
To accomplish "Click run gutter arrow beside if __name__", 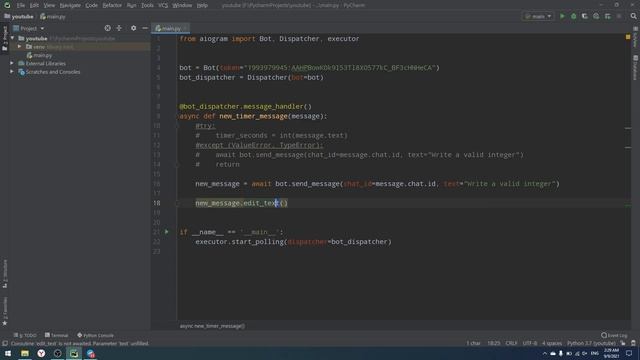I will click(x=167, y=231).
